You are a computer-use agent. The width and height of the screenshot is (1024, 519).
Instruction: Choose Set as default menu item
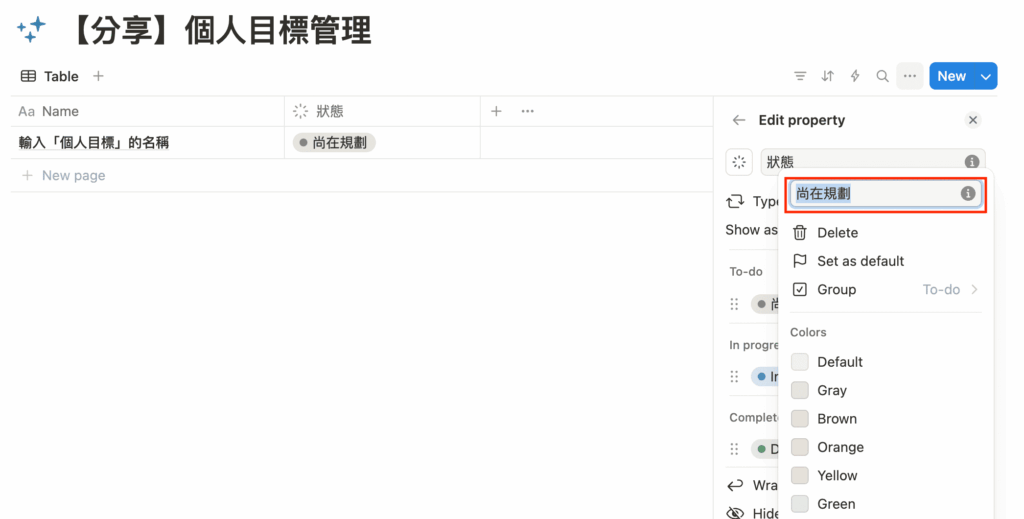[860, 261]
